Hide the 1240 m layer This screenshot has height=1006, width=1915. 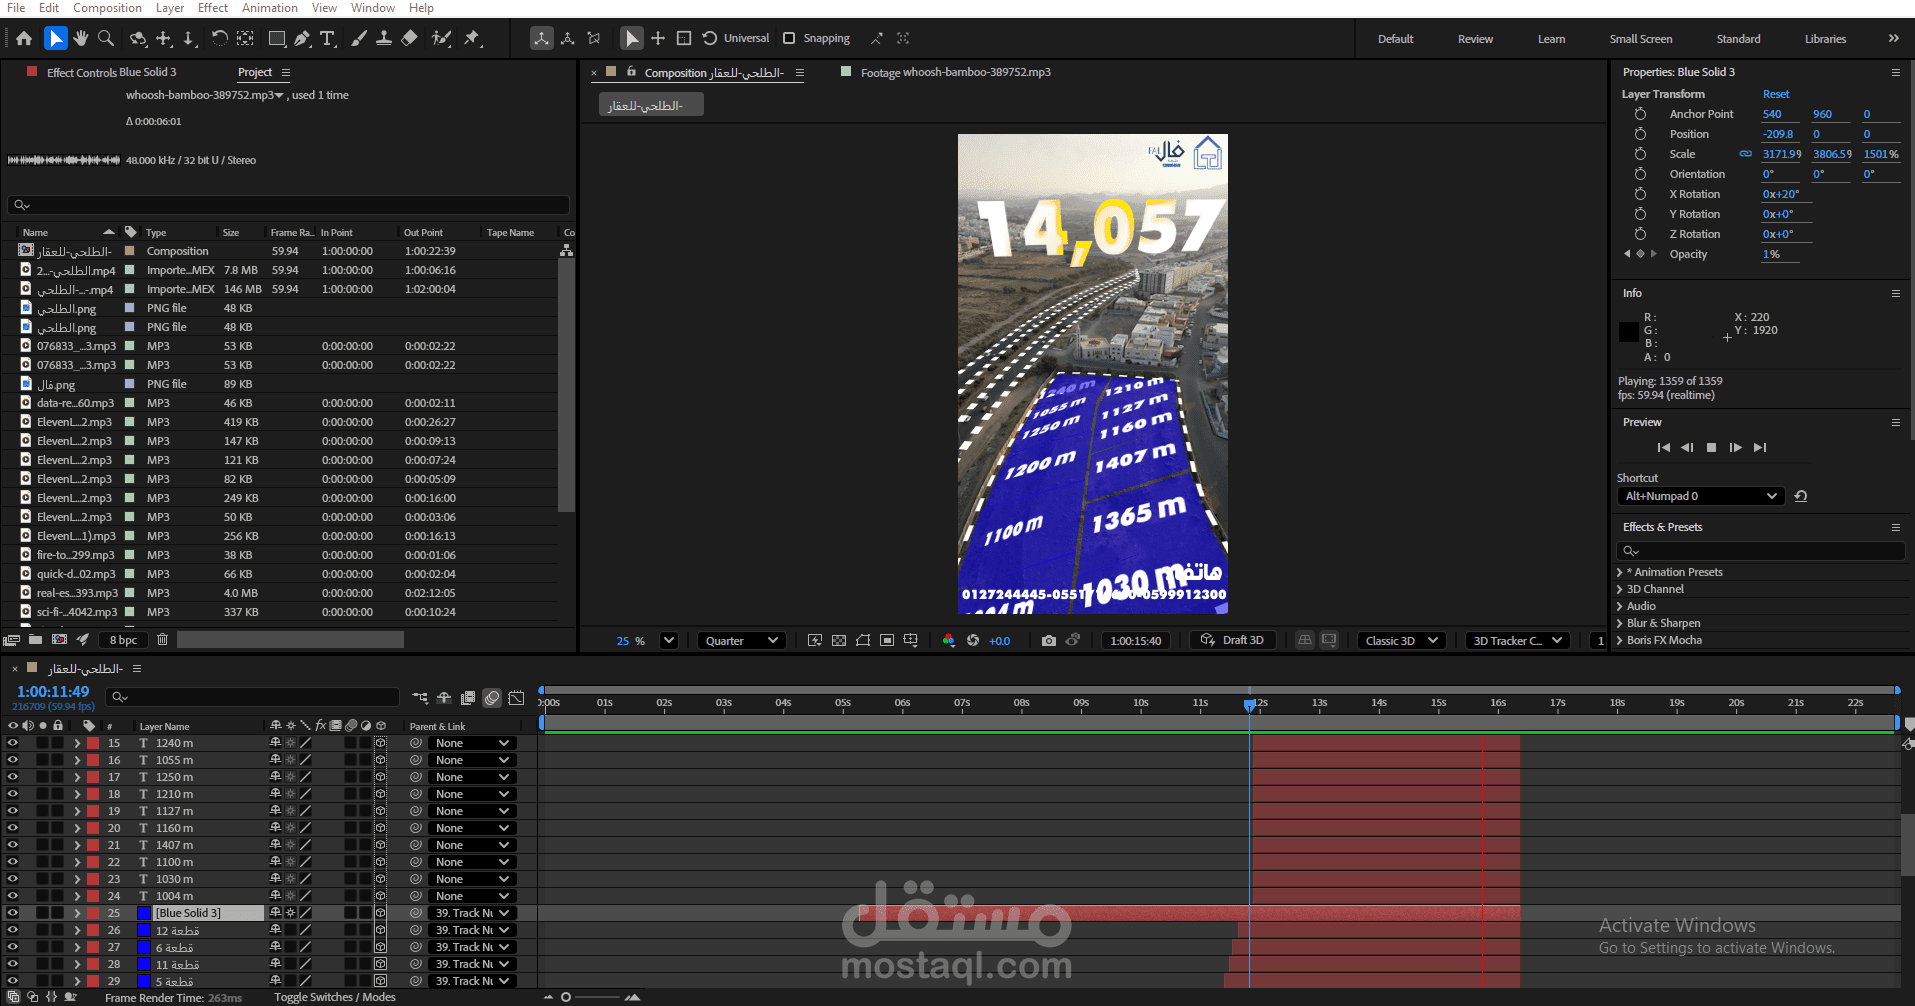[13, 744]
